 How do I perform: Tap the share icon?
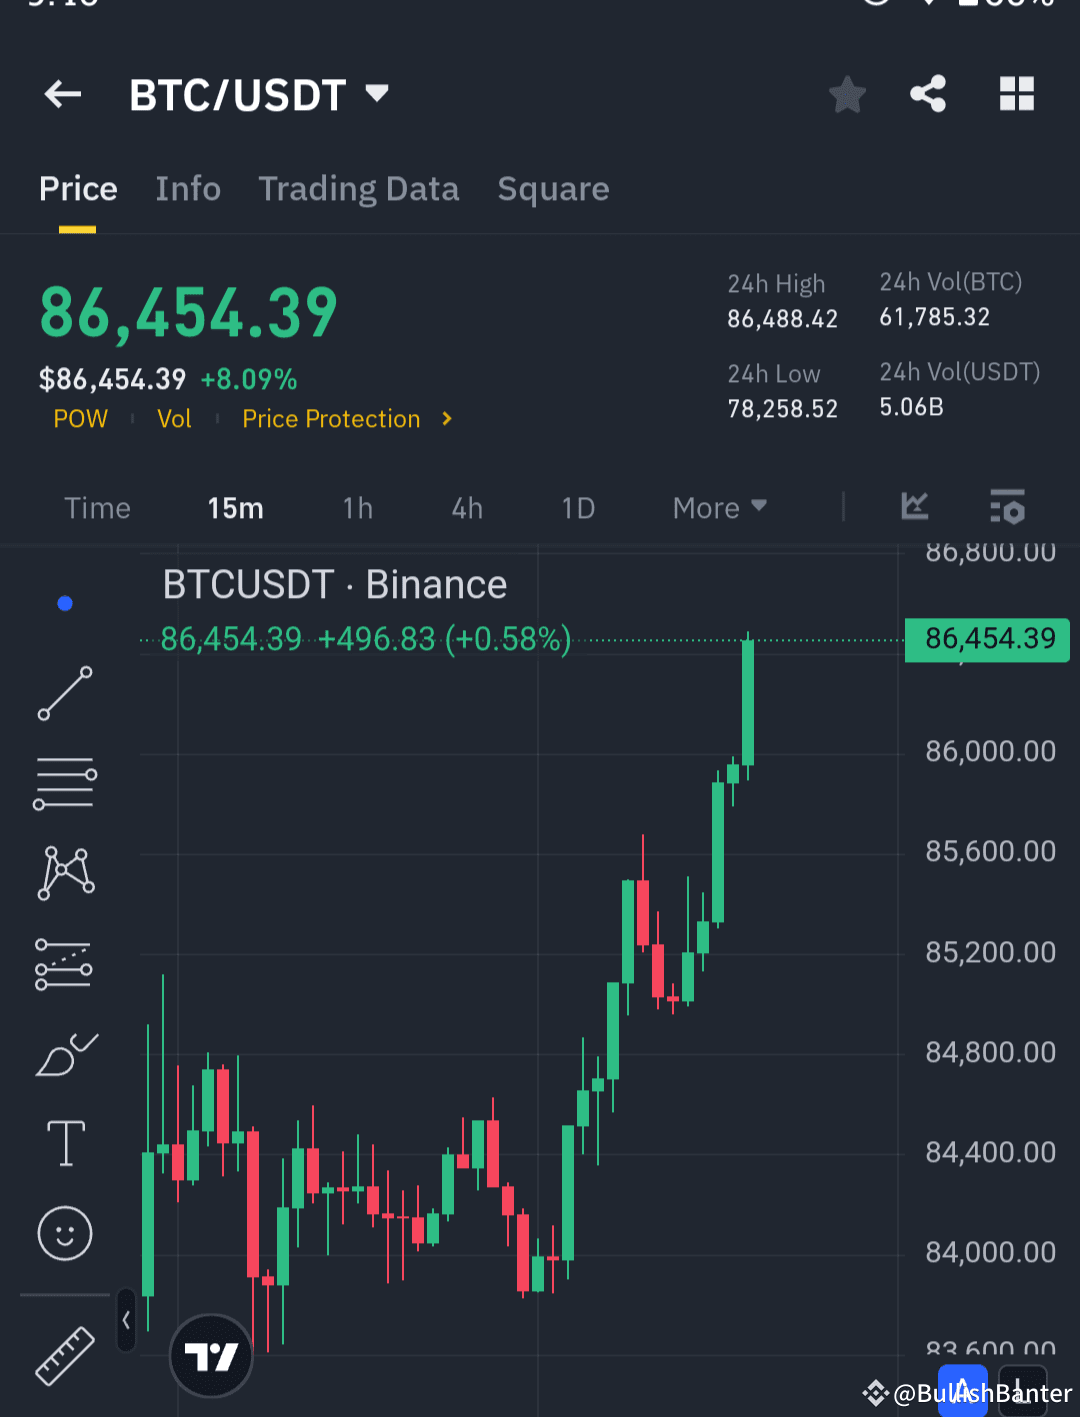coord(928,94)
